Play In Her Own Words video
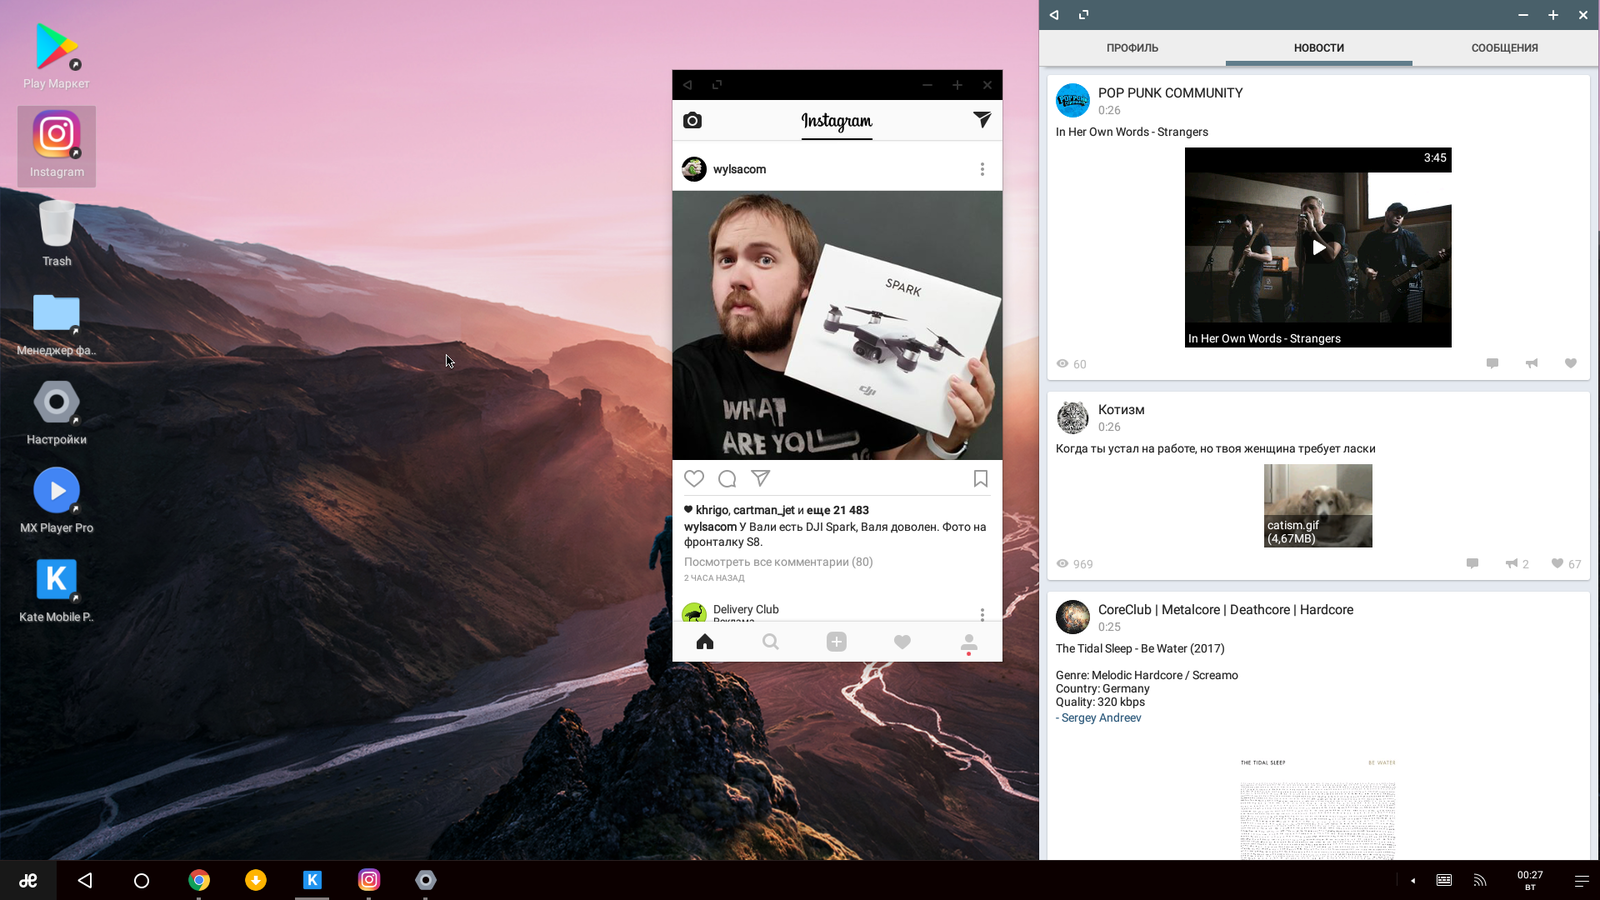1600x900 pixels. pyautogui.click(x=1318, y=247)
